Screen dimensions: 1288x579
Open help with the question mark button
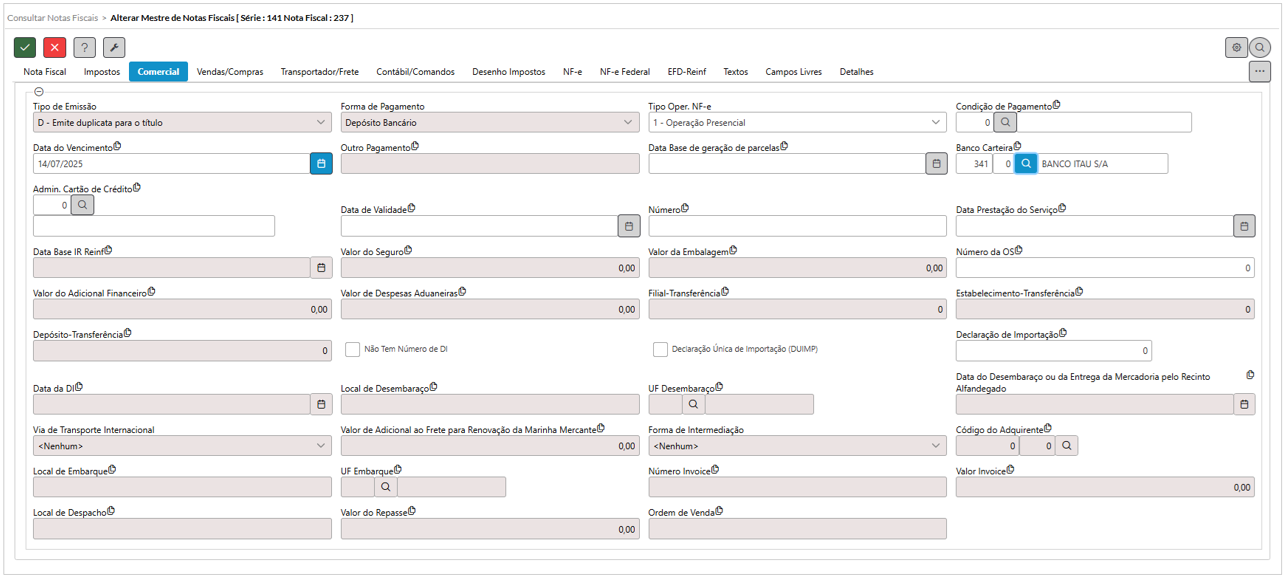[85, 47]
